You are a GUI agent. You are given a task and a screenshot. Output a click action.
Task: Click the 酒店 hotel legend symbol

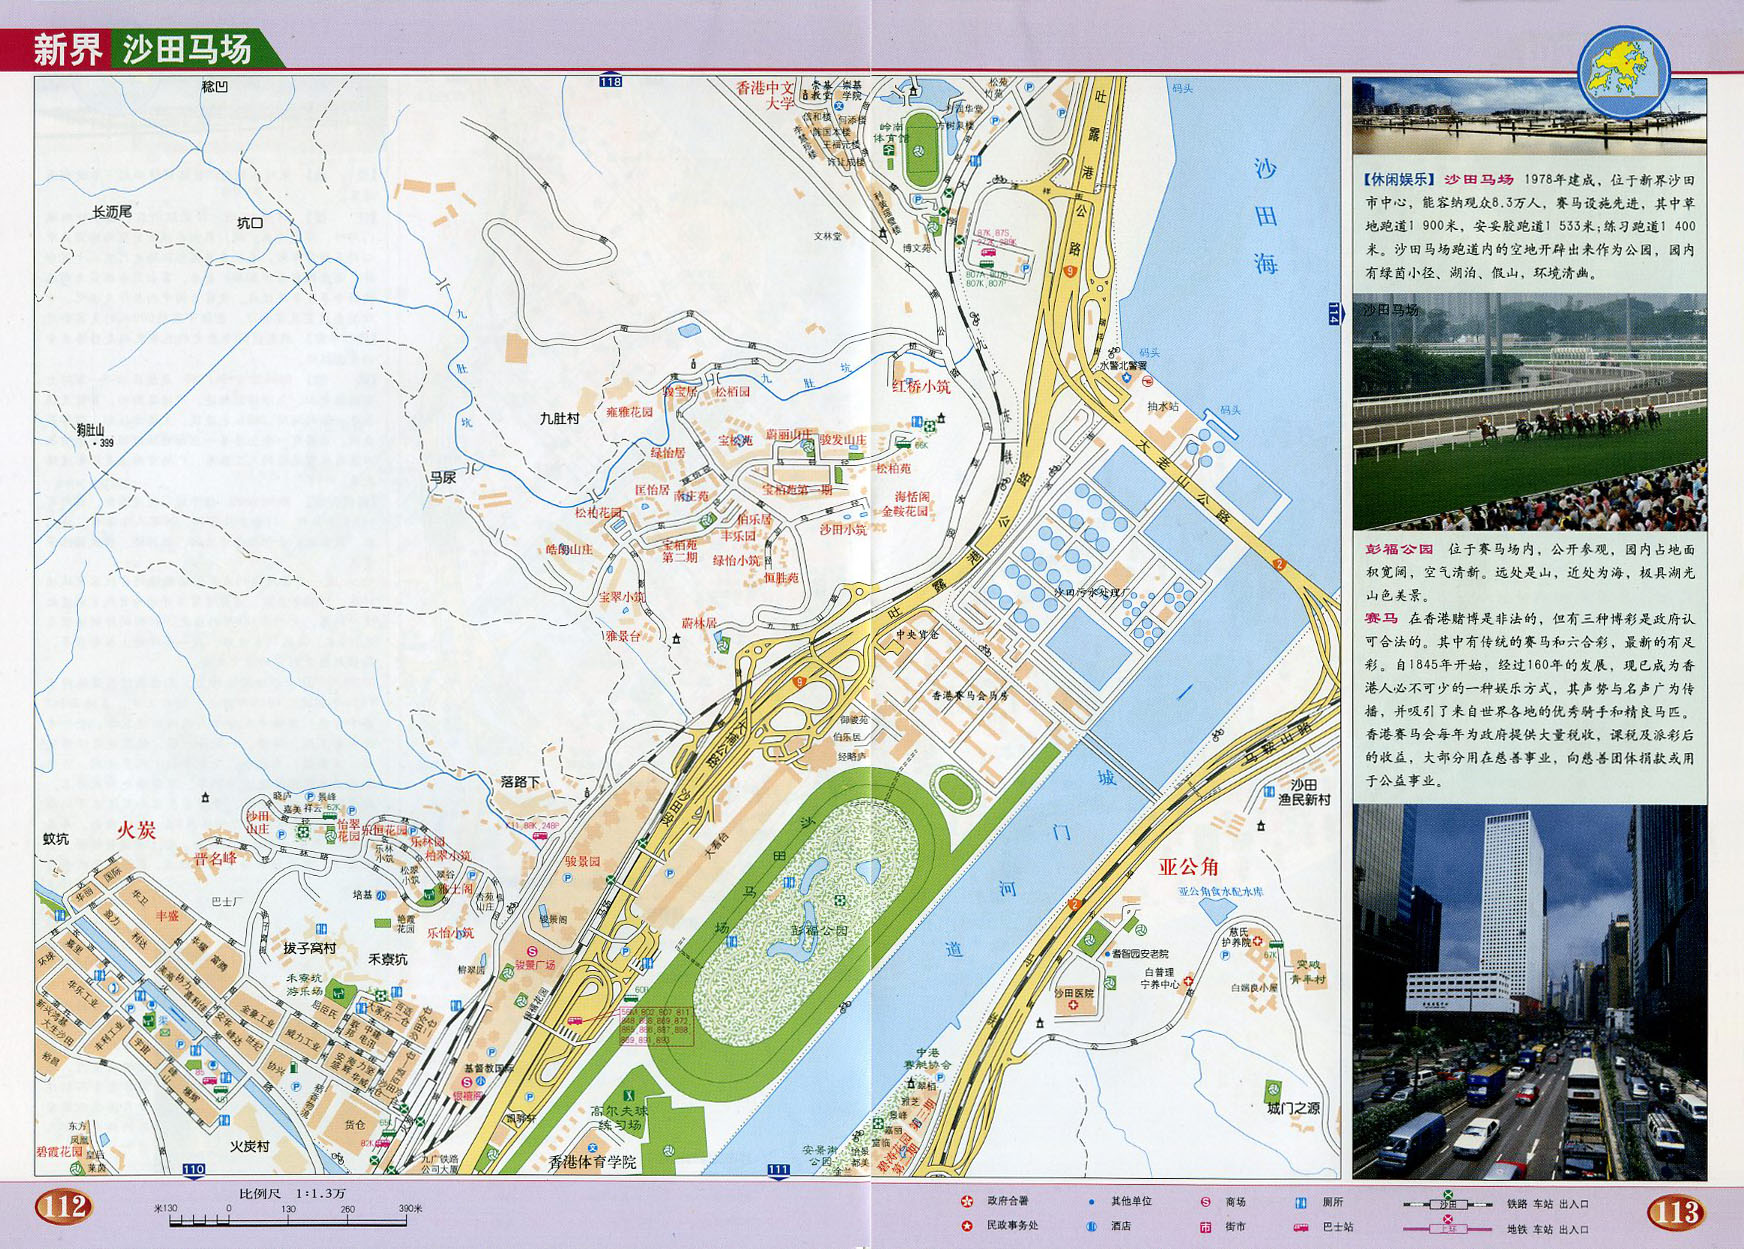(1090, 1226)
